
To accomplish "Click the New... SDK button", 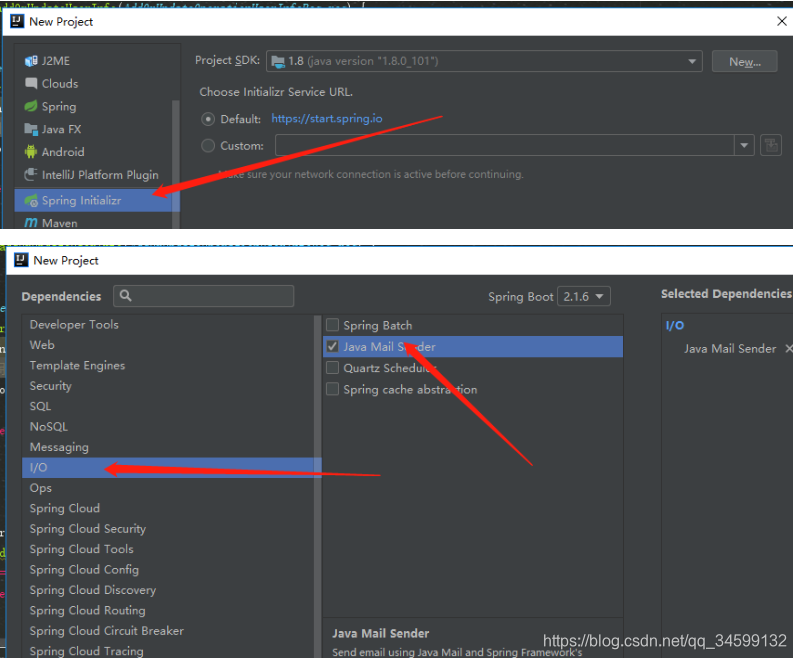I will (x=744, y=62).
